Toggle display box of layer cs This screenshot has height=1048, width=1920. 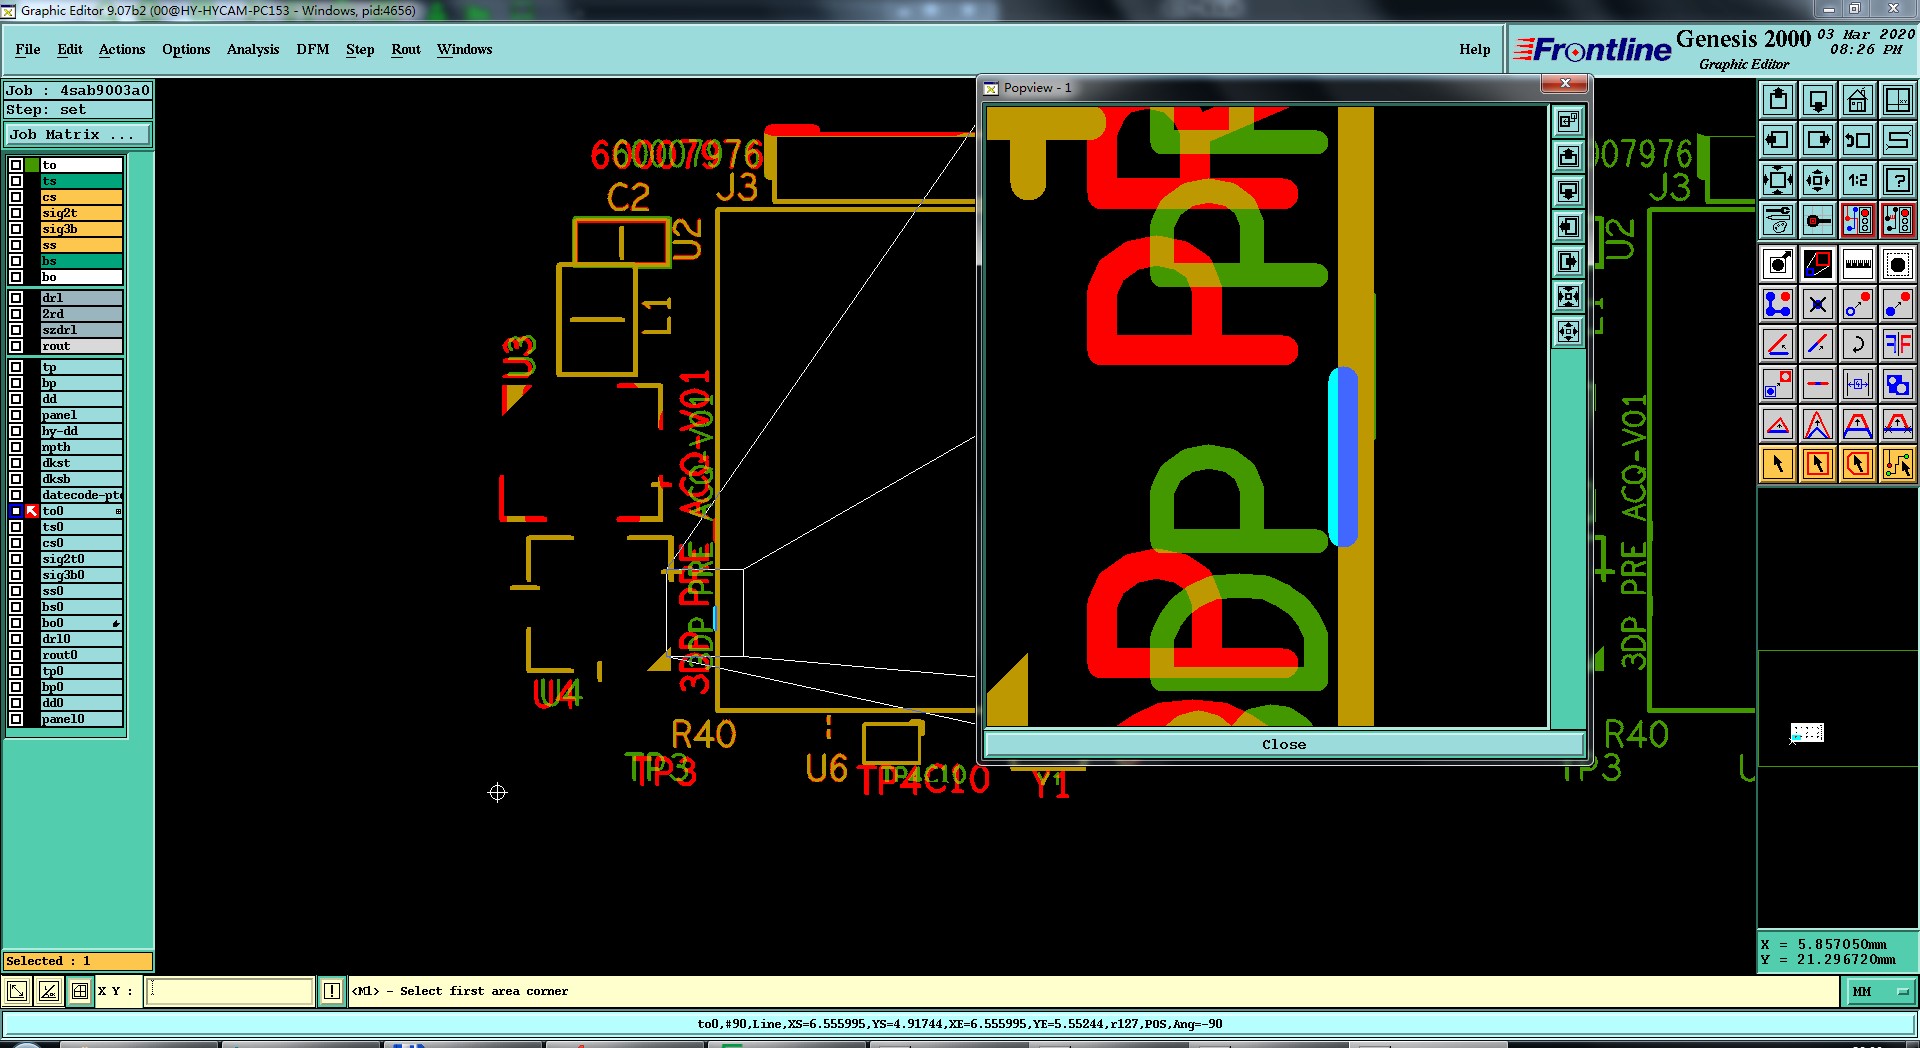16,197
